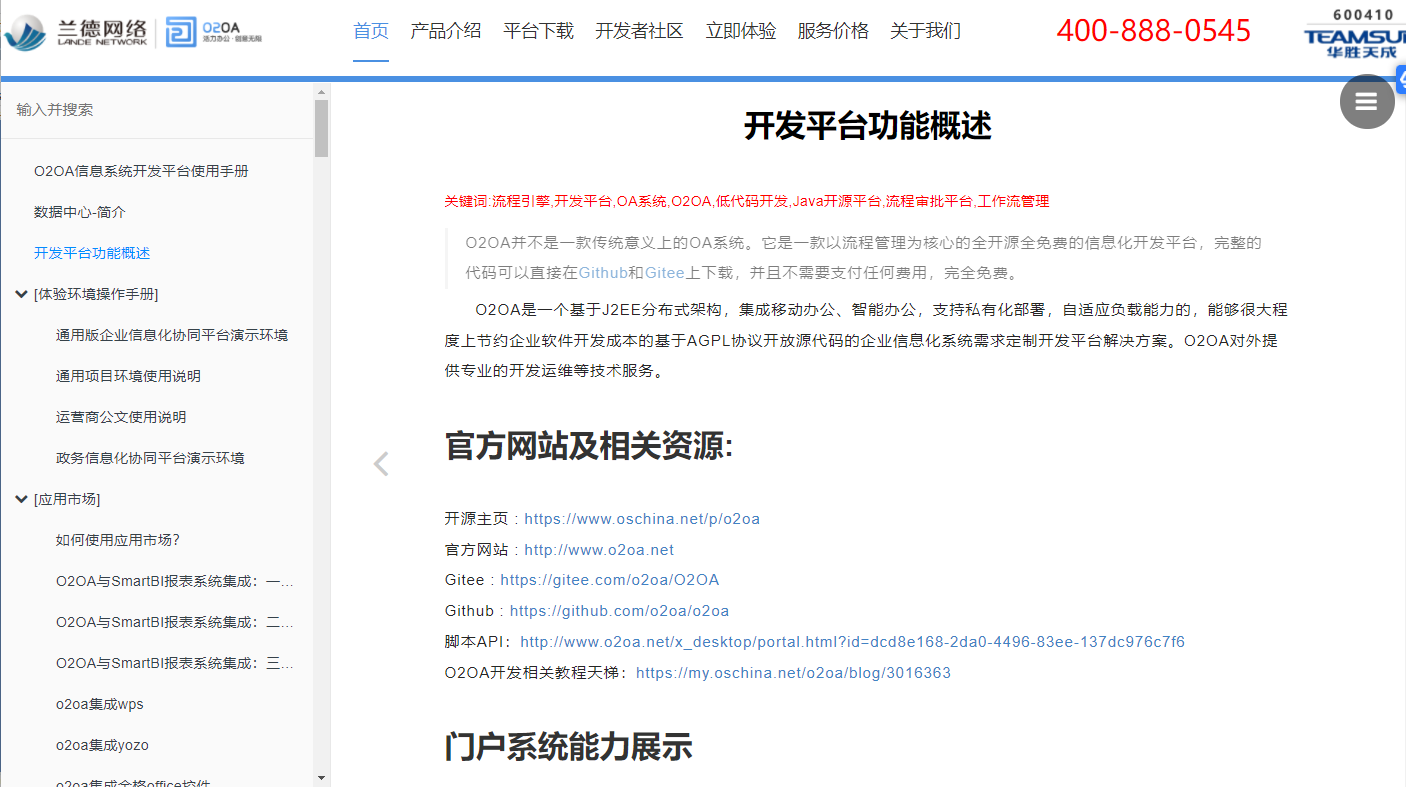Open 开发者社区 in the navigation bar
This screenshot has height=787, width=1406.
[x=639, y=31]
